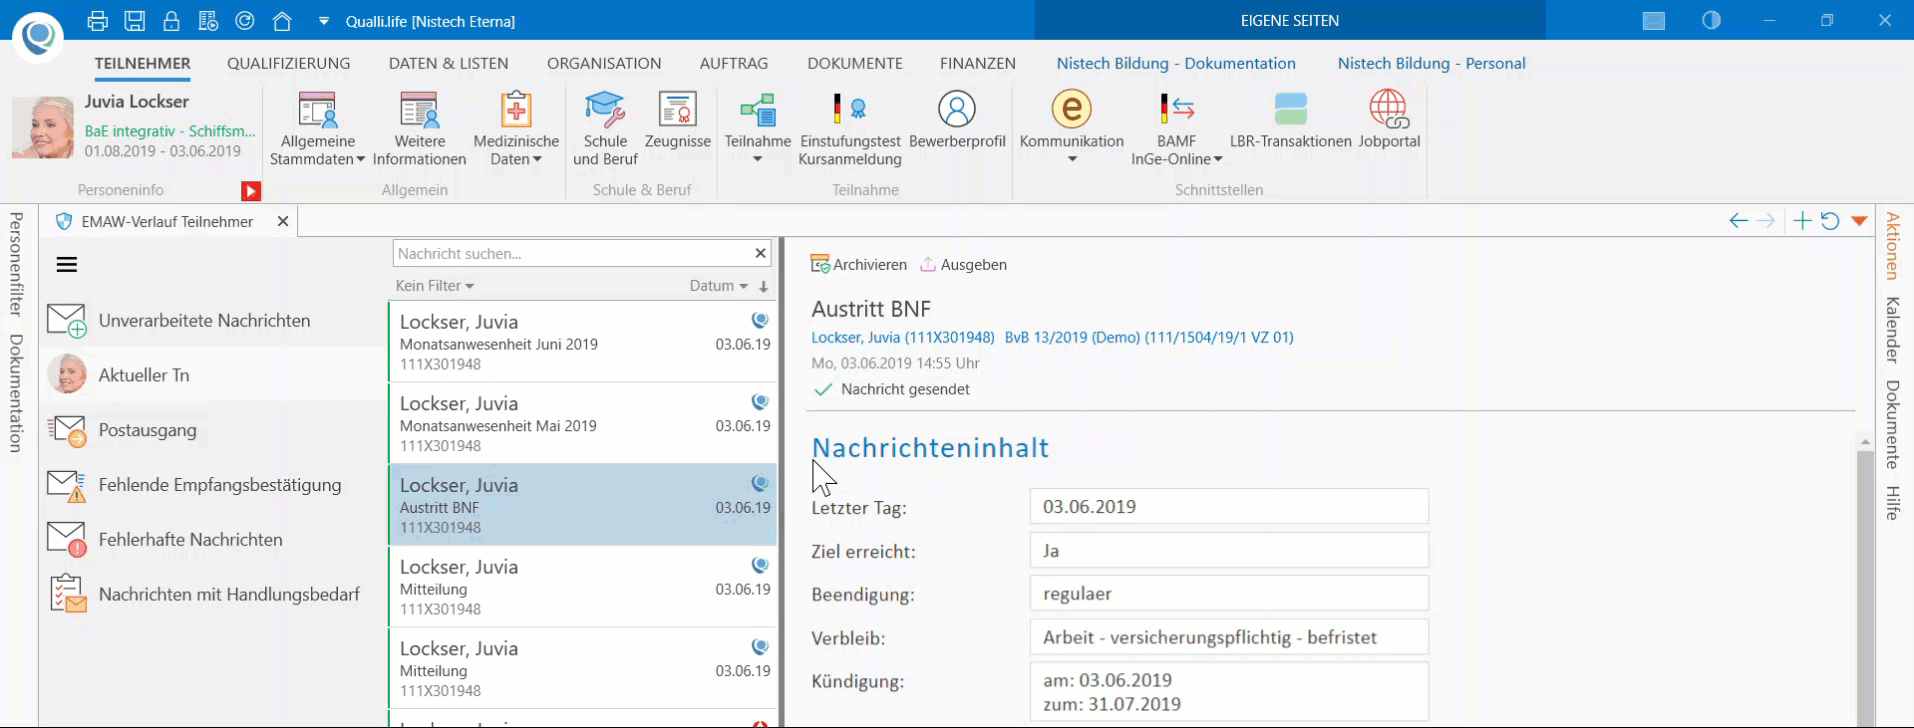Viewport: 1914px width, 728px height.
Task: Open Kommunikation
Action: click(x=1071, y=127)
